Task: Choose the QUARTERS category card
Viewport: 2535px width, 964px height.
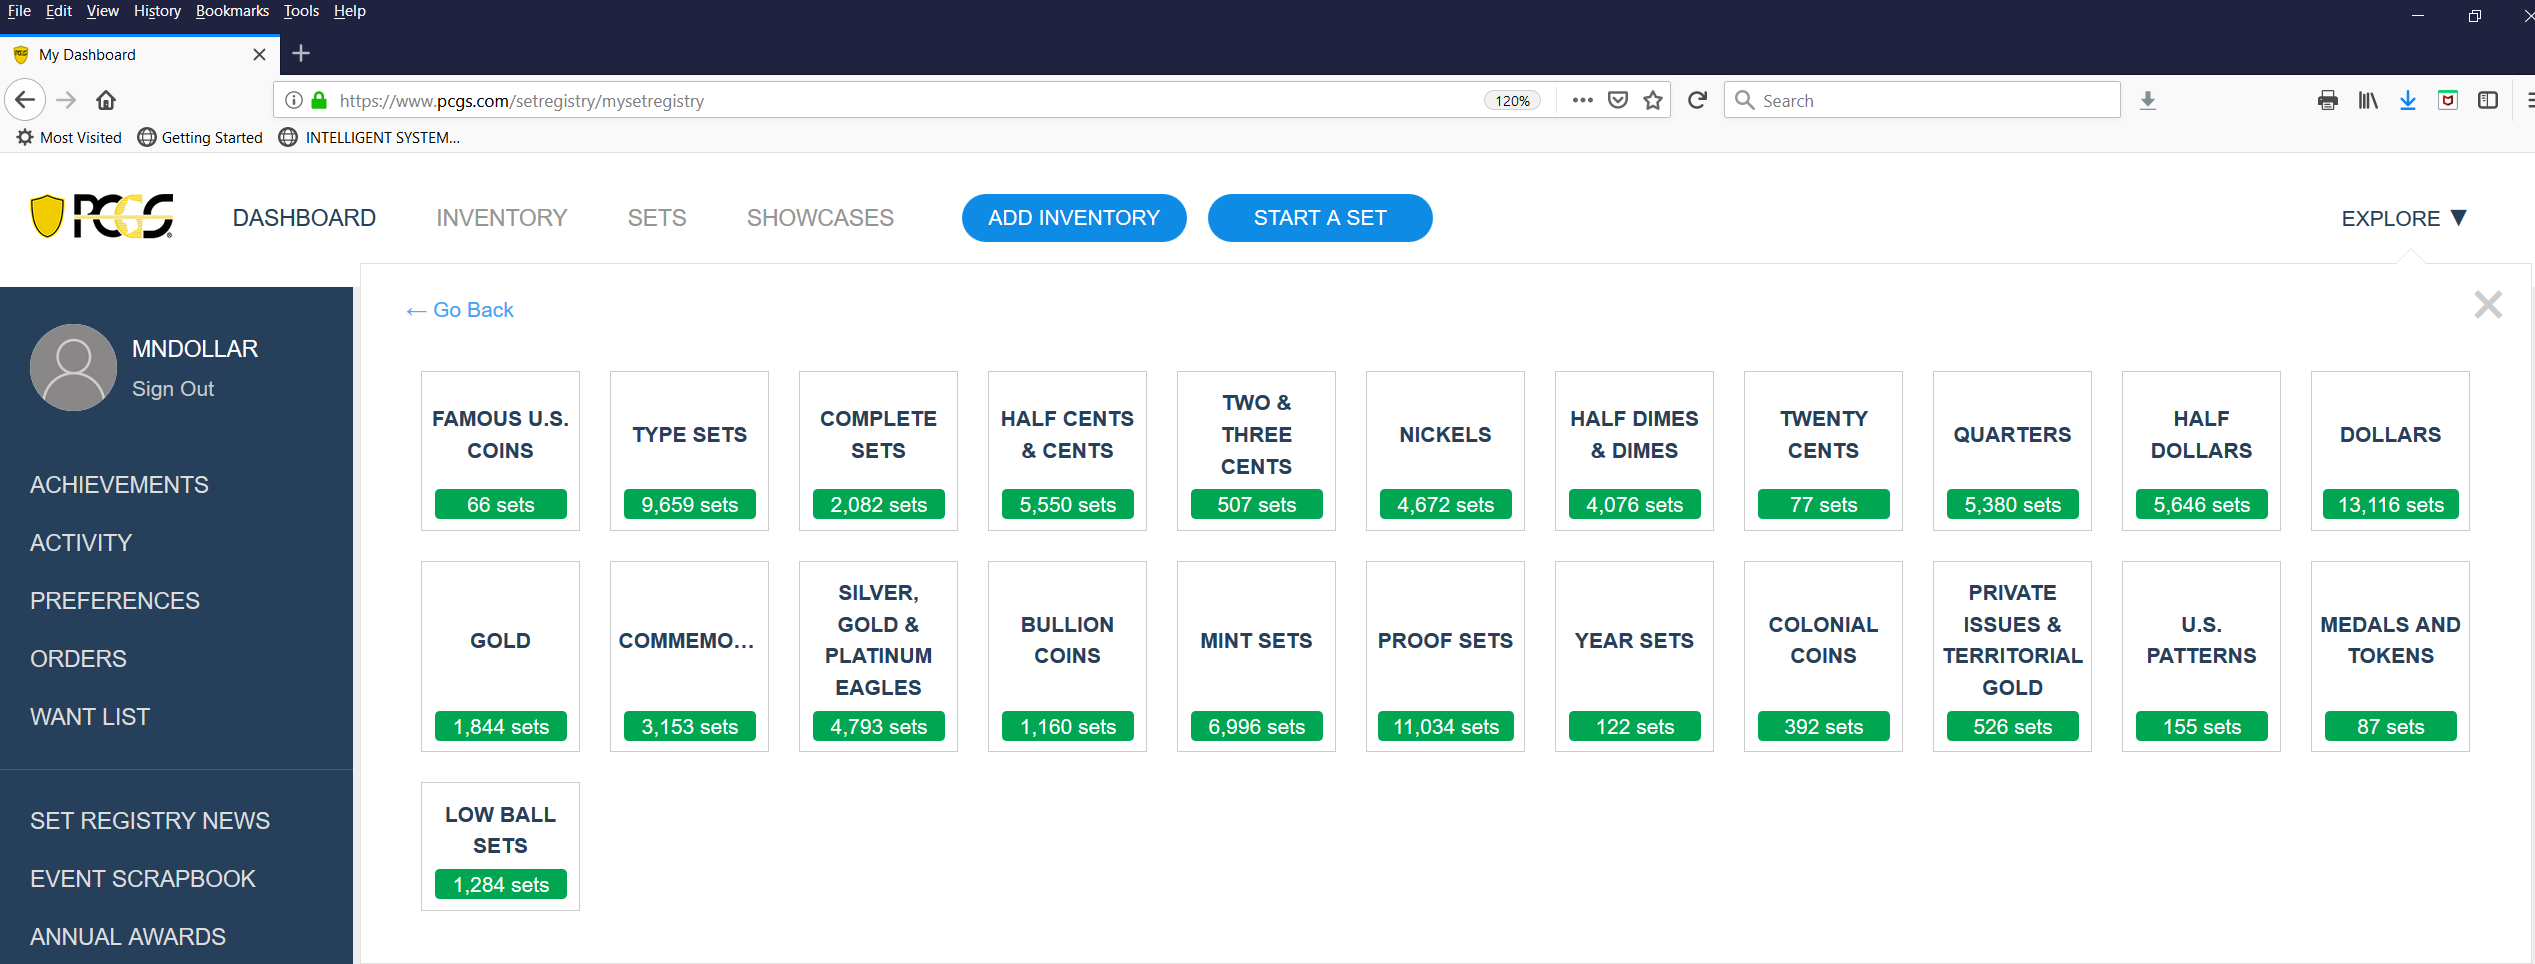Action: 2012,451
